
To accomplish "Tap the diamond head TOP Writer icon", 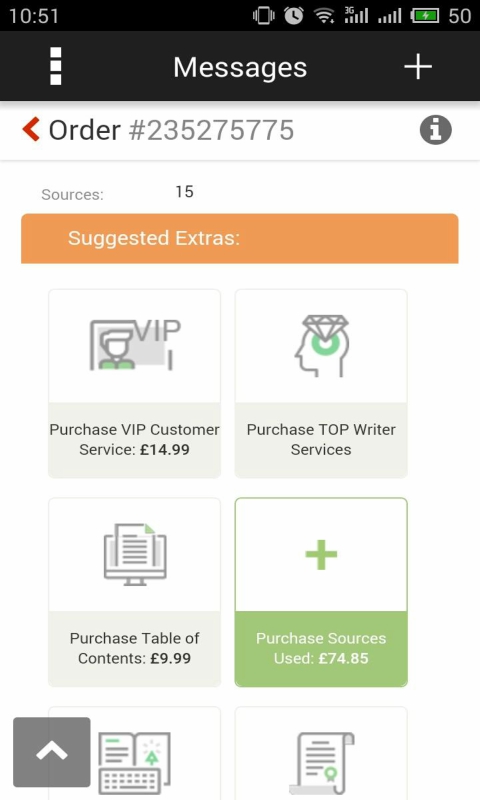I will pyautogui.click(x=321, y=345).
